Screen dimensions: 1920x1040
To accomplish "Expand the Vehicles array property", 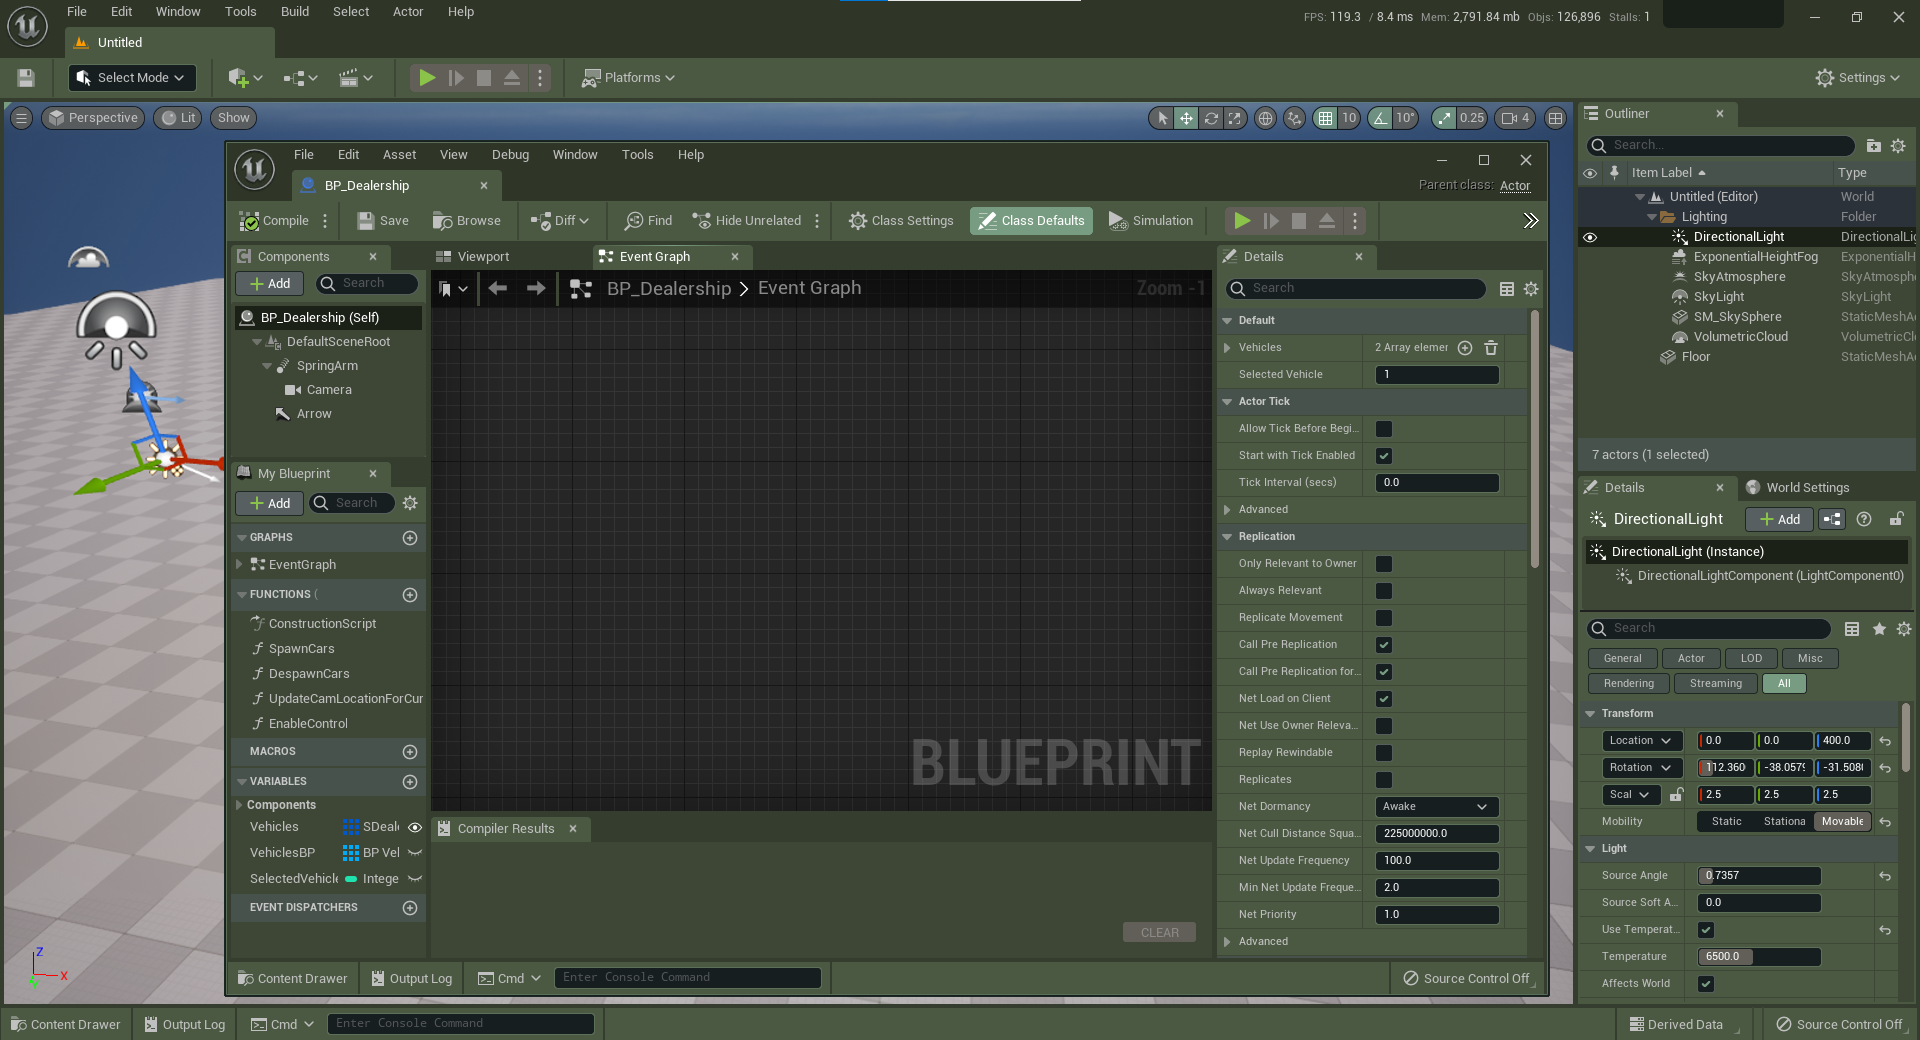I will [x=1227, y=348].
